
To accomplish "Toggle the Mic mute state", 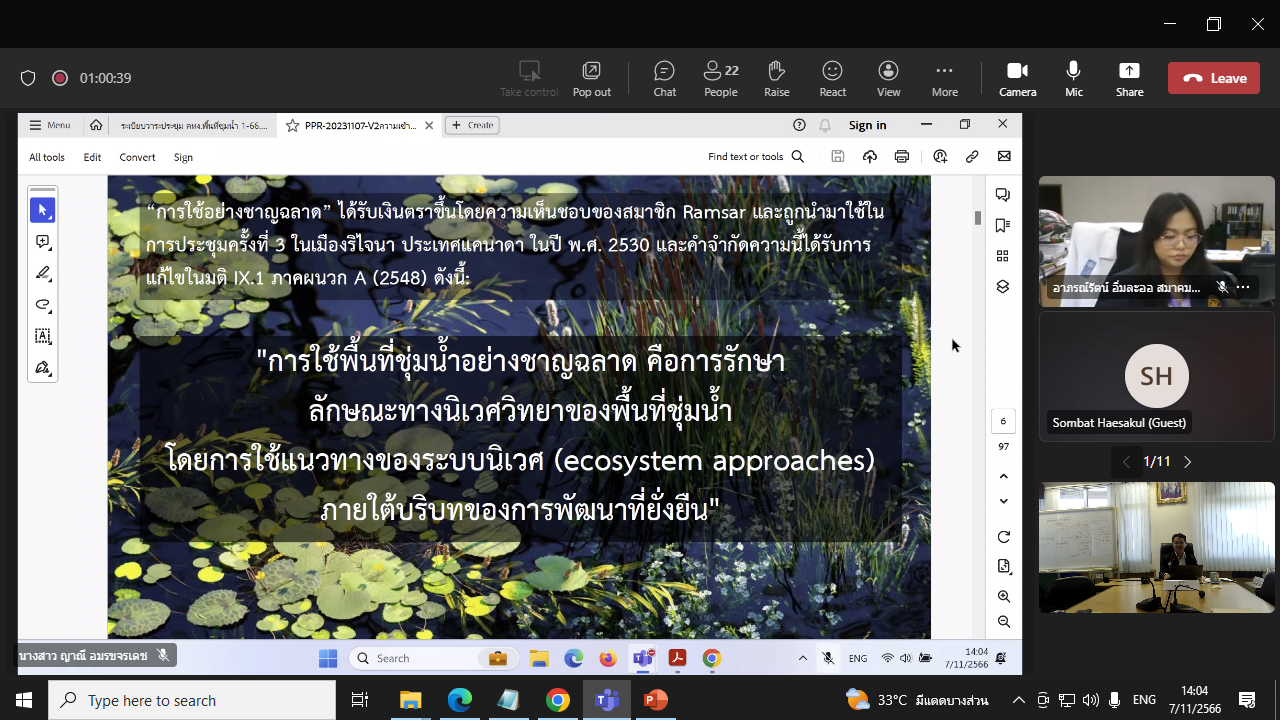I will point(1073,78).
